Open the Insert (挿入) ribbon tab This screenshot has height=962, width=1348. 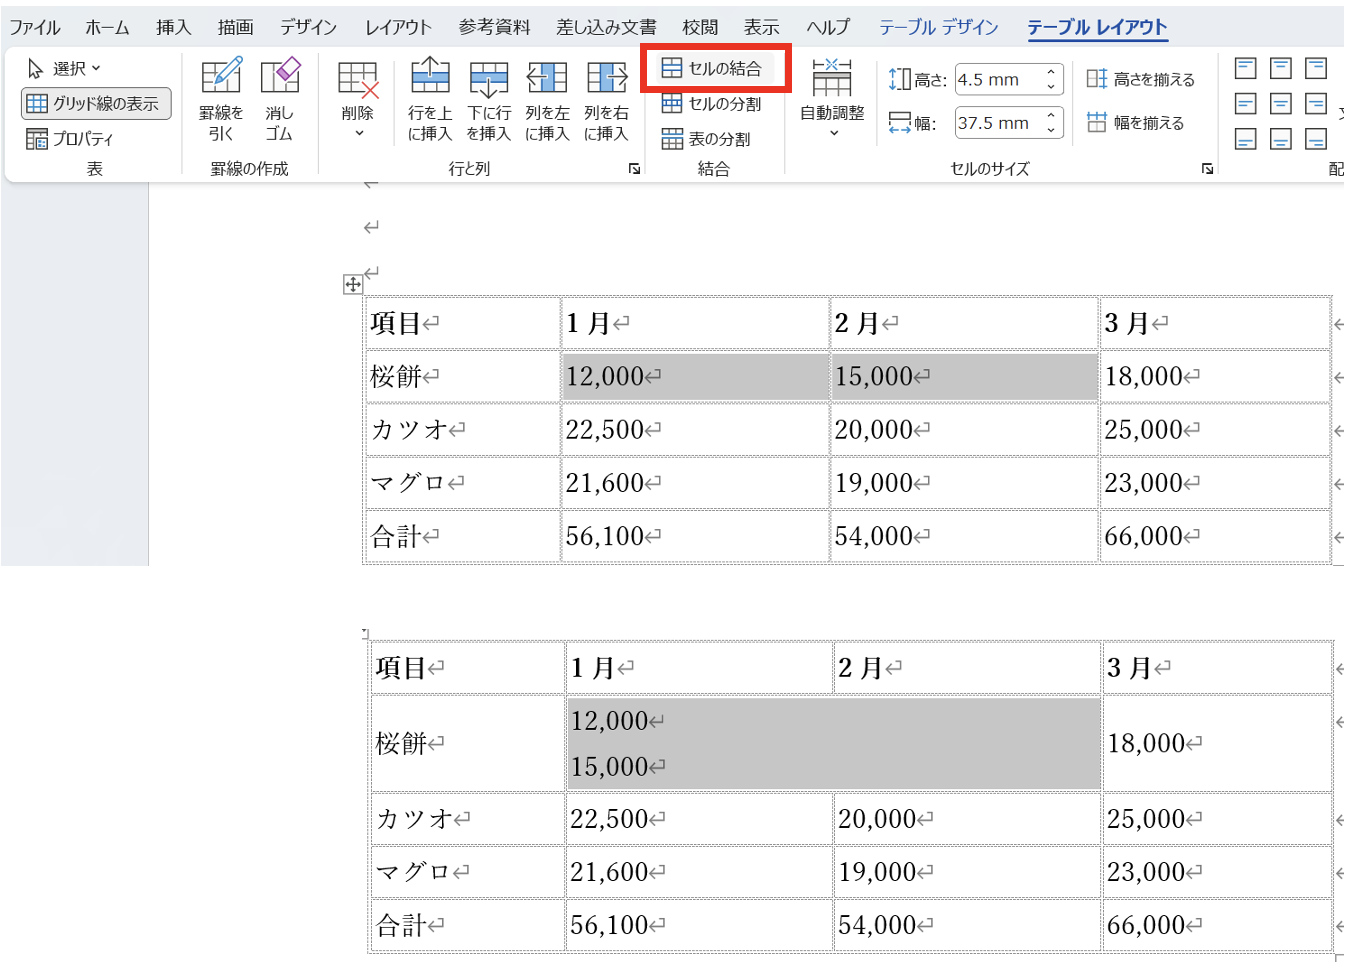click(x=173, y=27)
